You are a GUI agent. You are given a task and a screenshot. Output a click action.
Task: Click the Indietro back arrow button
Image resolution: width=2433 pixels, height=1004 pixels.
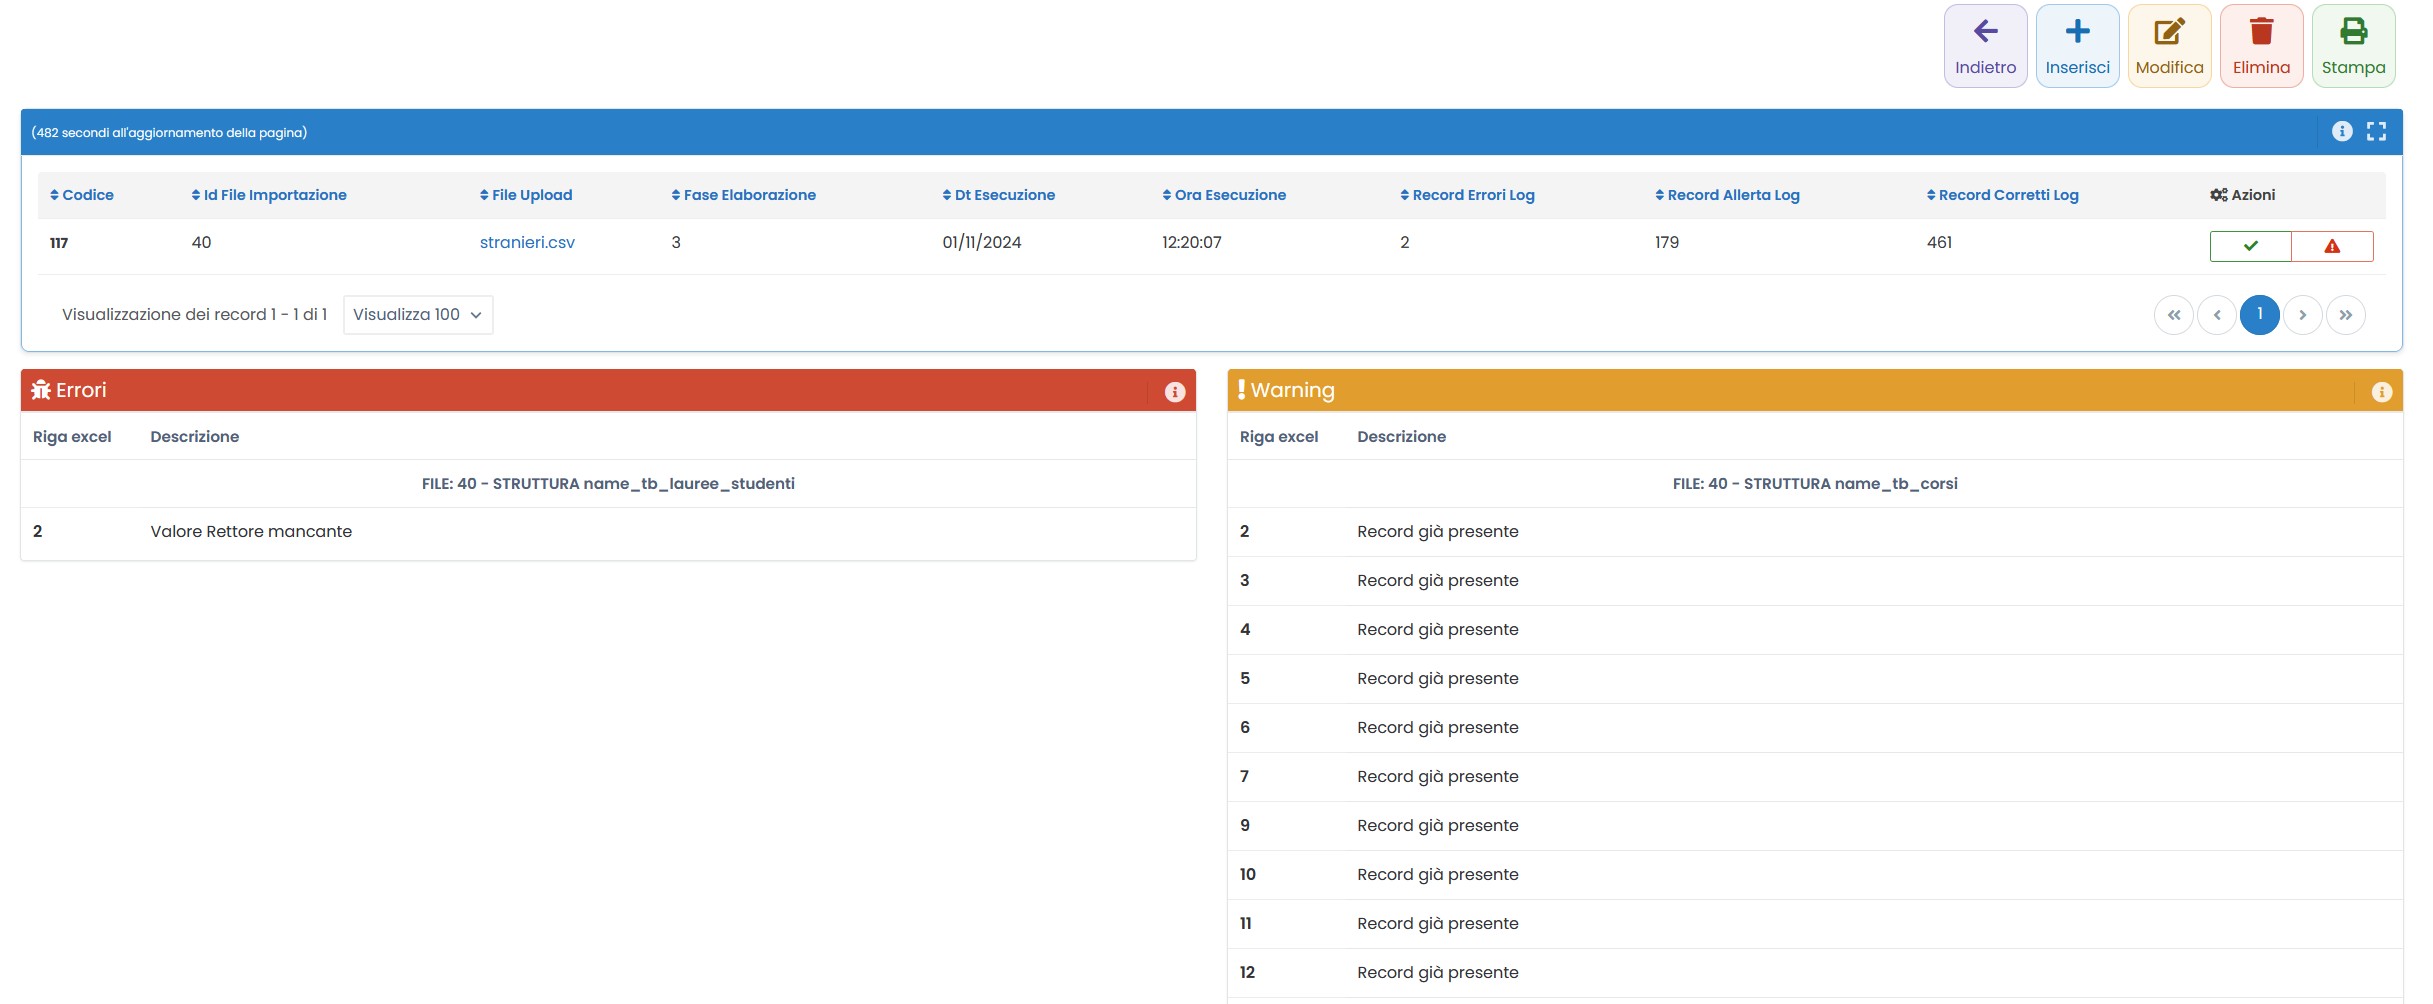click(1985, 46)
